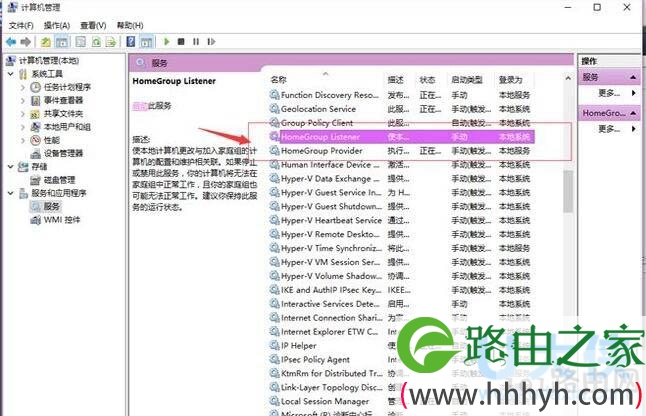This screenshot has width=646, height=416.
Task: Pause the service with pause icon
Action: pos(196,42)
